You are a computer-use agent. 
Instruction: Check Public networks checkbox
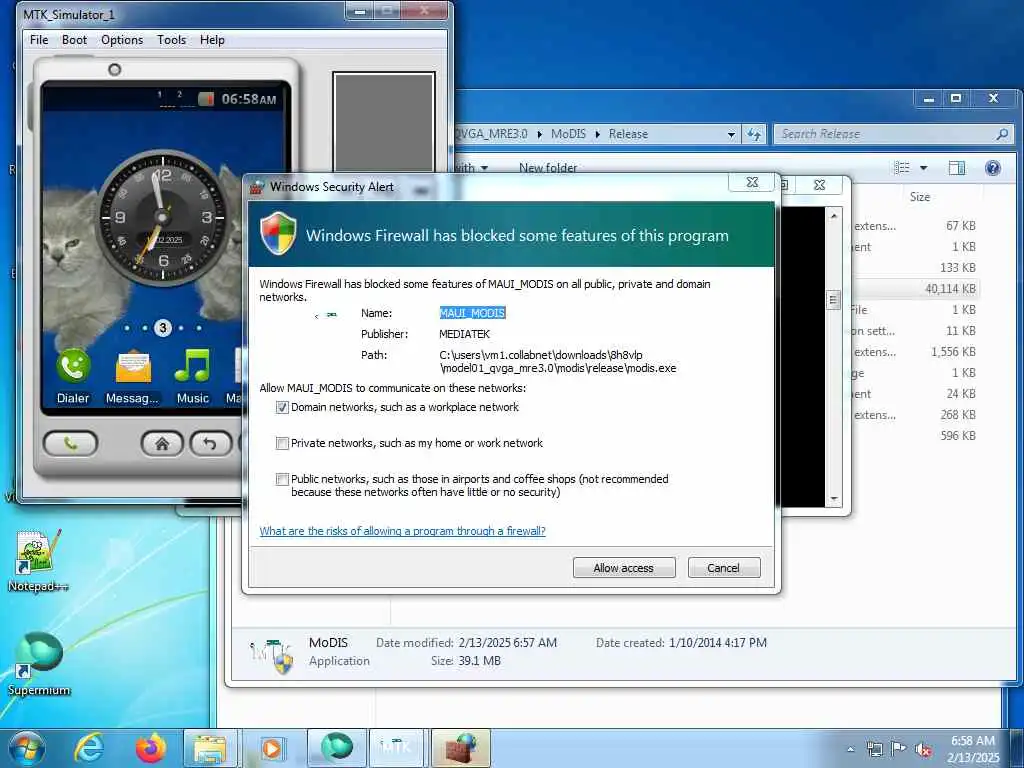[282, 479]
